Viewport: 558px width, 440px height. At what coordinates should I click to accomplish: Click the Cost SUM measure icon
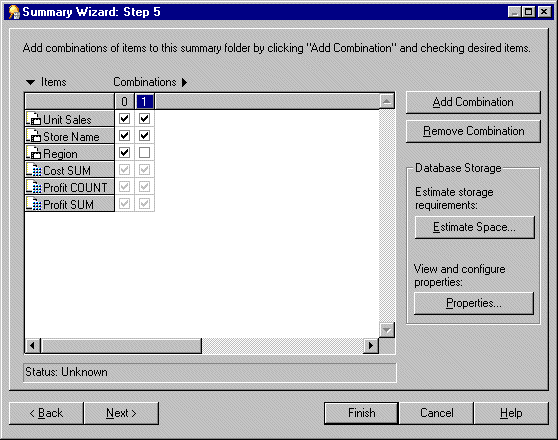(34, 170)
